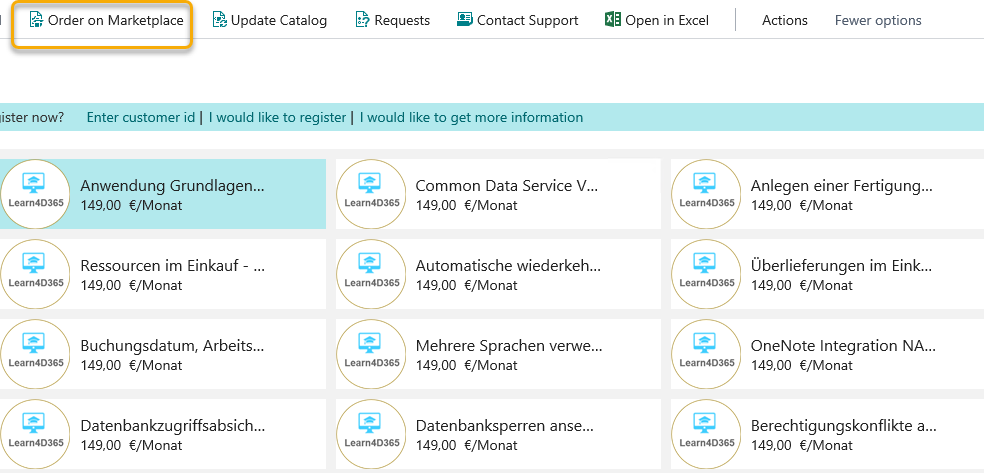Screen dimensions: 984x473
Task: Click Learn4D365 logo of Anwendung Grundlagen tile
Action: pyautogui.click(x=36, y=194)
